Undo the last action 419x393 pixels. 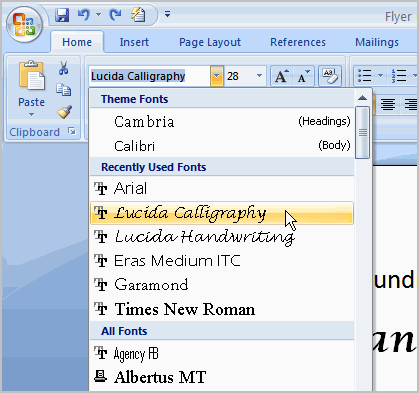83,15
